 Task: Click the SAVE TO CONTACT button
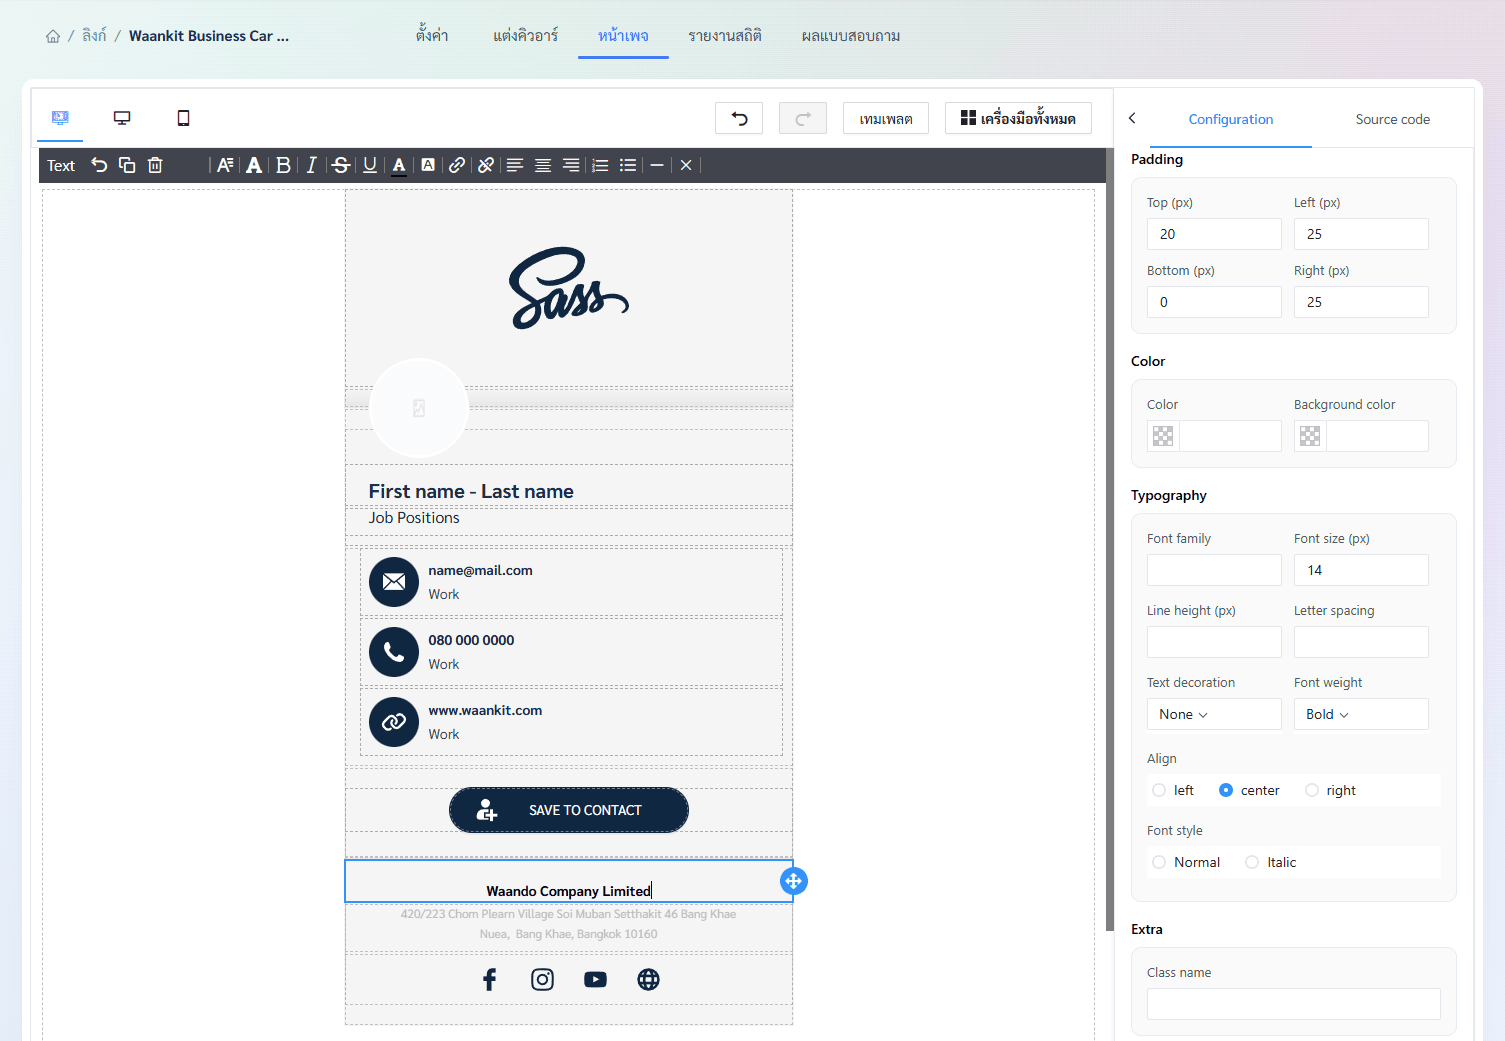569,810
